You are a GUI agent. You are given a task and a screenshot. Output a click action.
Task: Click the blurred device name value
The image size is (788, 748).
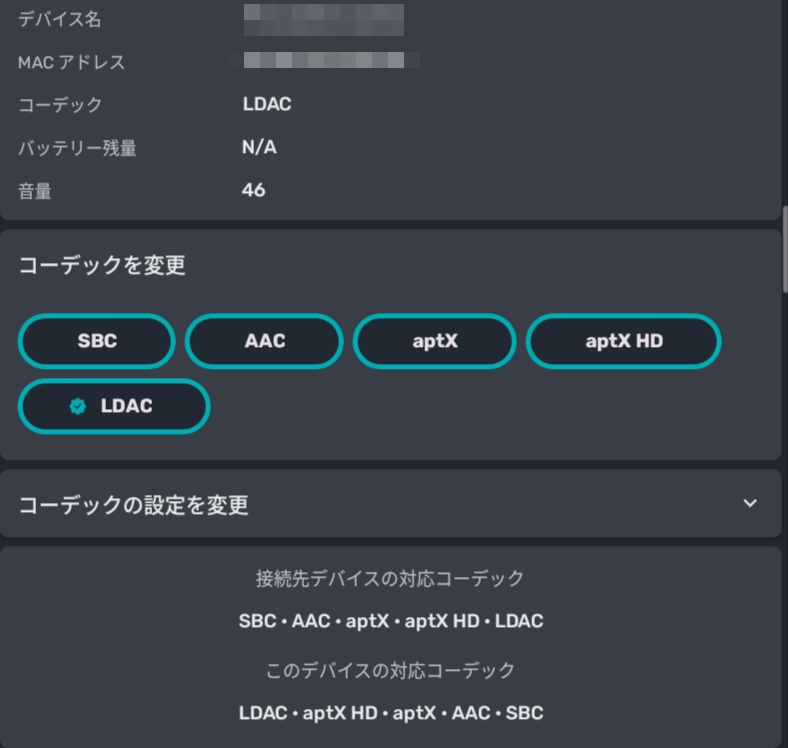[324, 19]
